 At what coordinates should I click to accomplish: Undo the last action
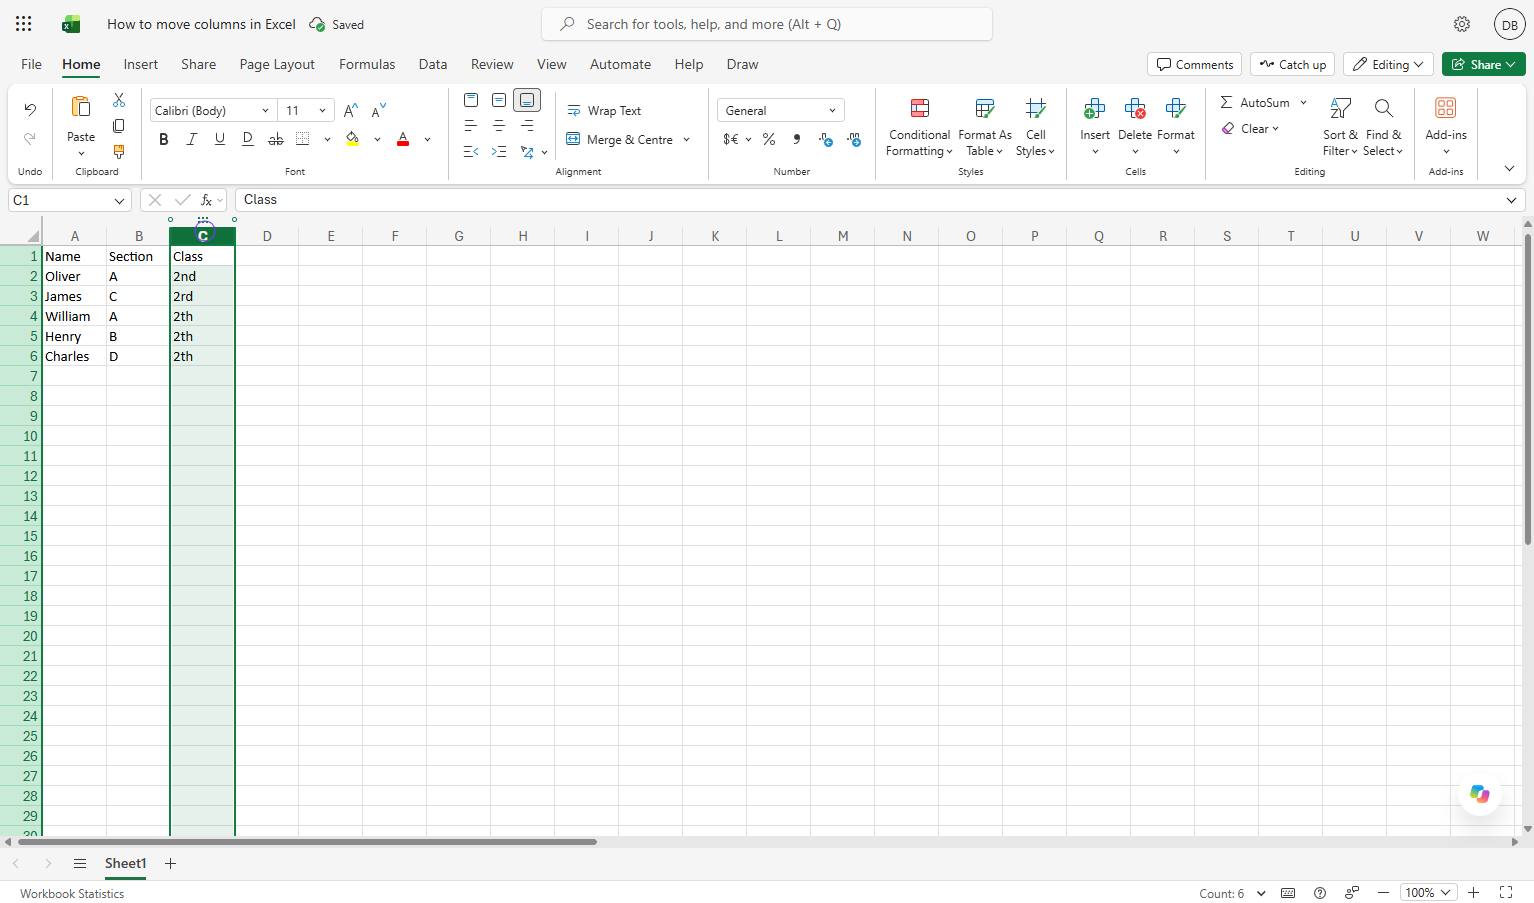pos(30,110)
